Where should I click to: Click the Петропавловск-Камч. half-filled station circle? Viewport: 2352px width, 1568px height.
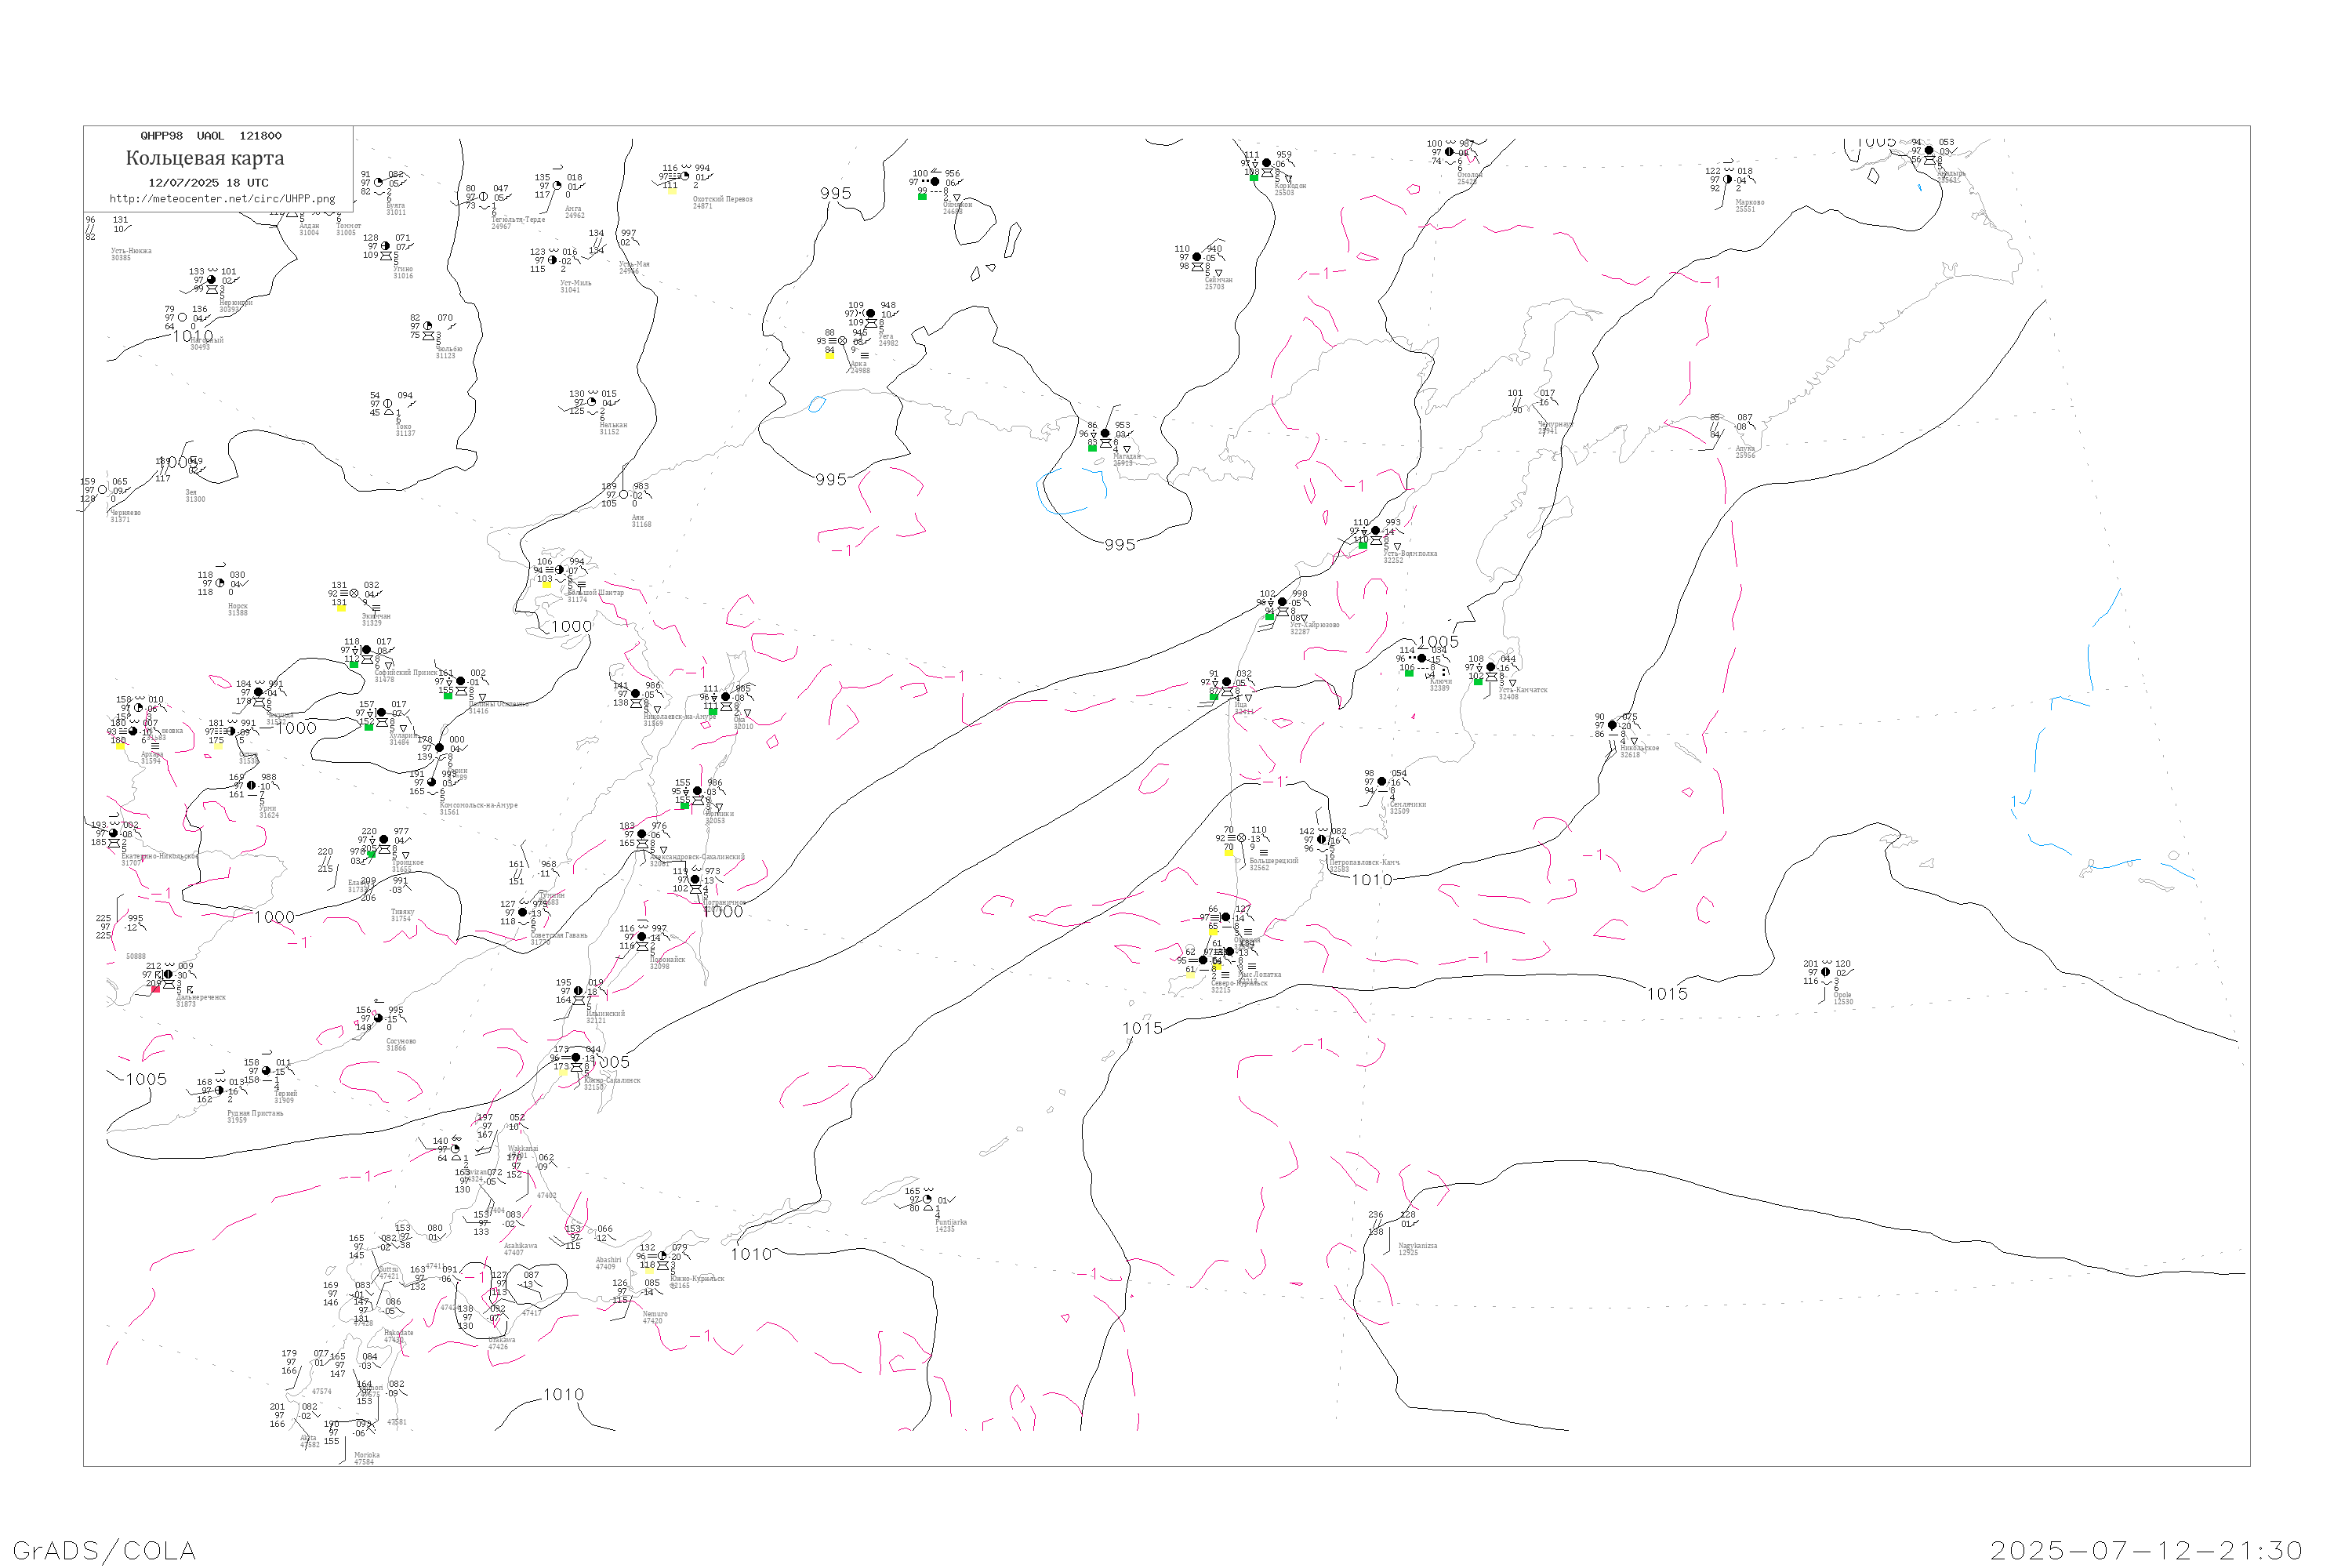pyautogui.click(x=1321, y=840)
